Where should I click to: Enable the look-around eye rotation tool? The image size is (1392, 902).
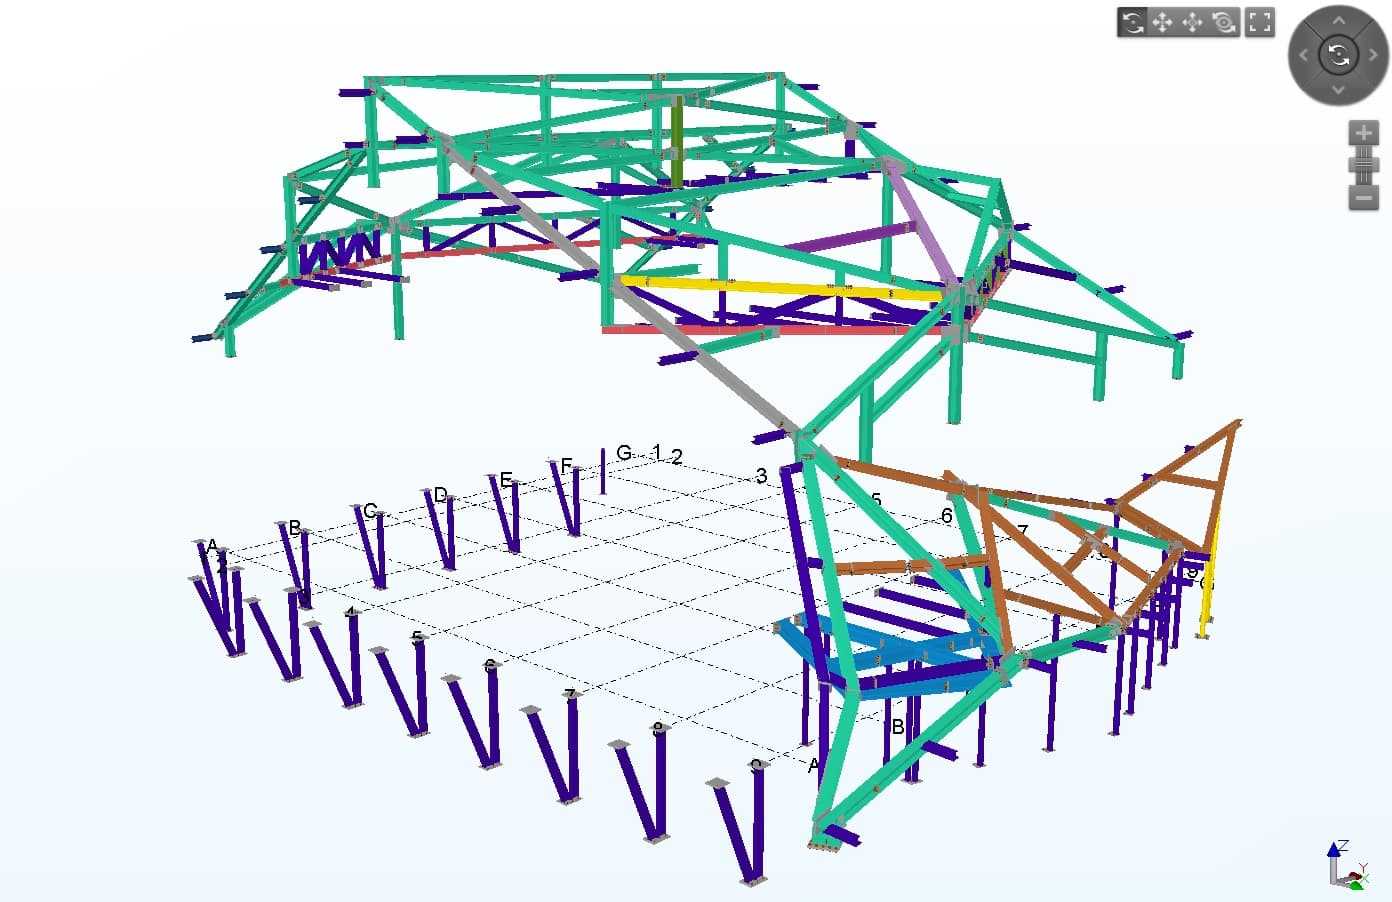coord(1224,22)
